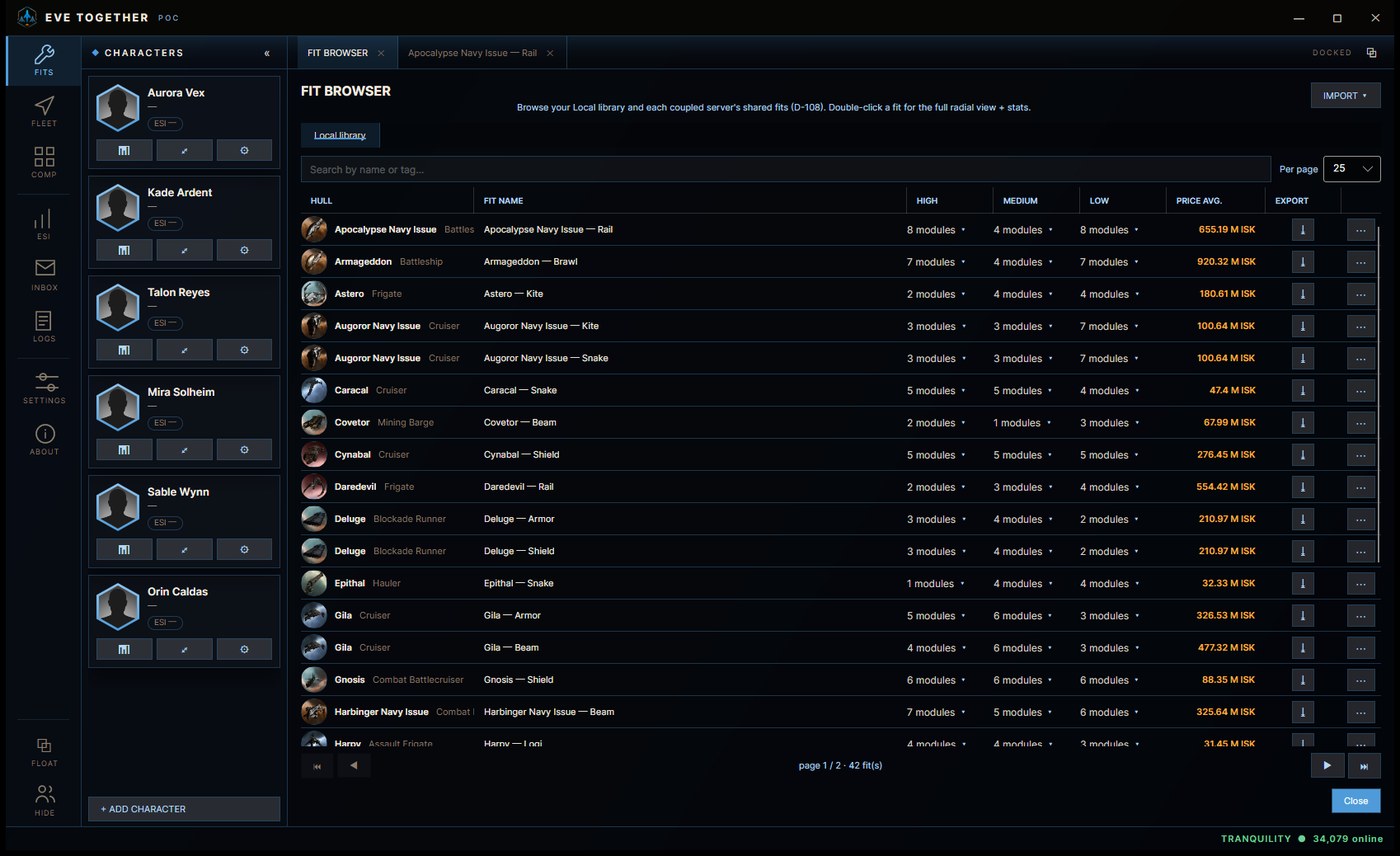Open Logs from the sidebar

pos(43,326)
